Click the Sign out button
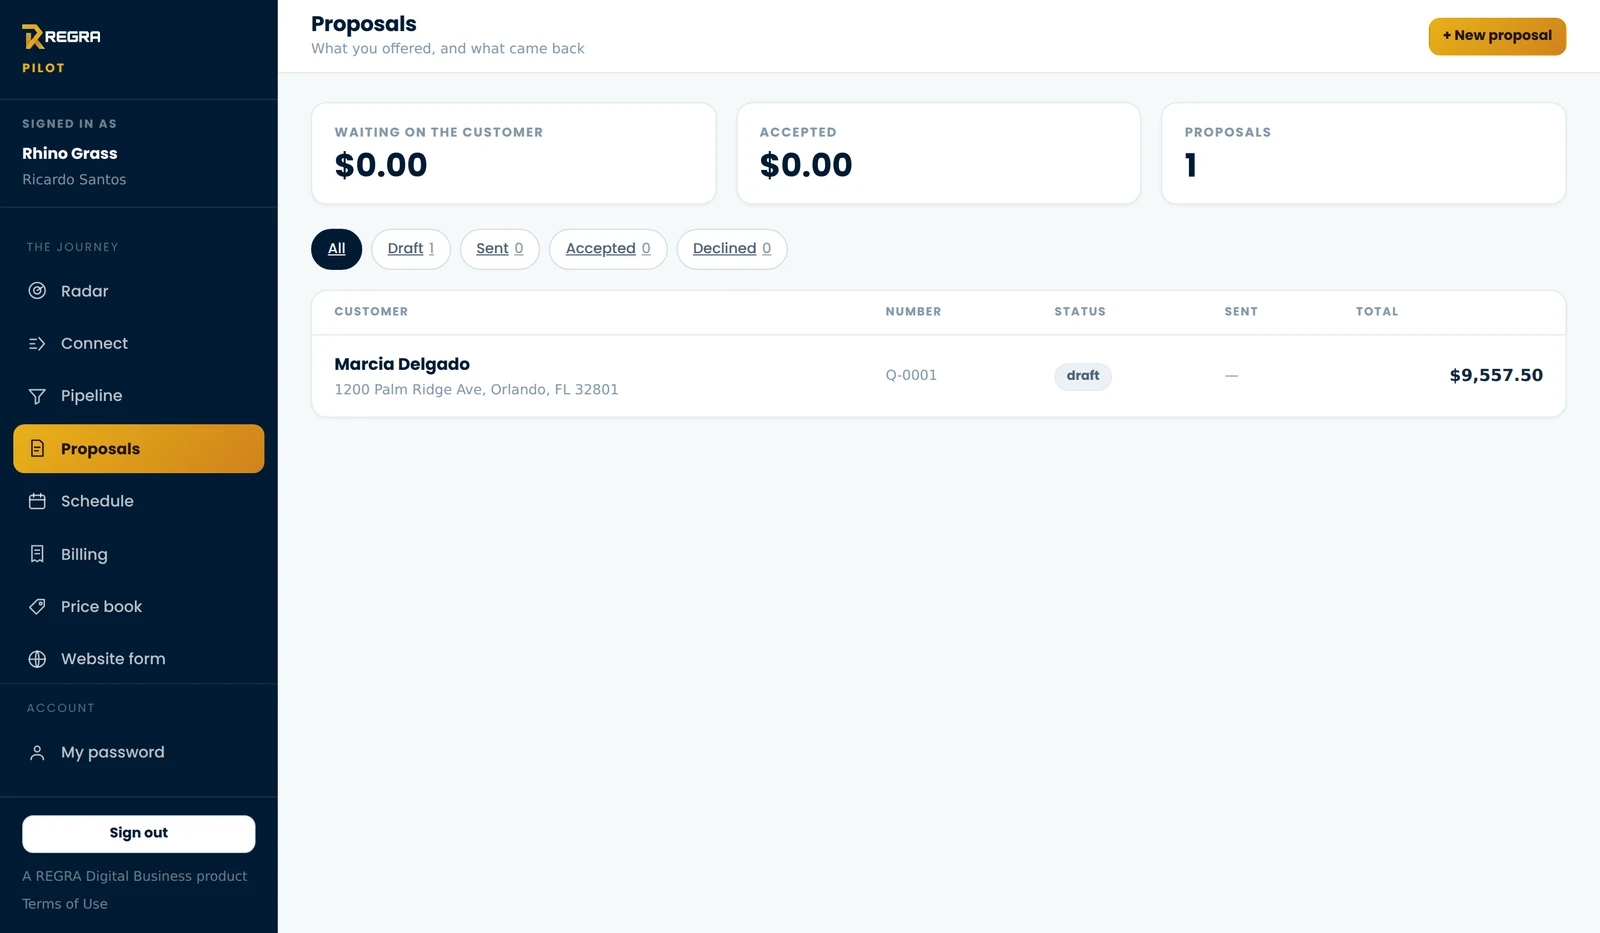 click(139, 834)
